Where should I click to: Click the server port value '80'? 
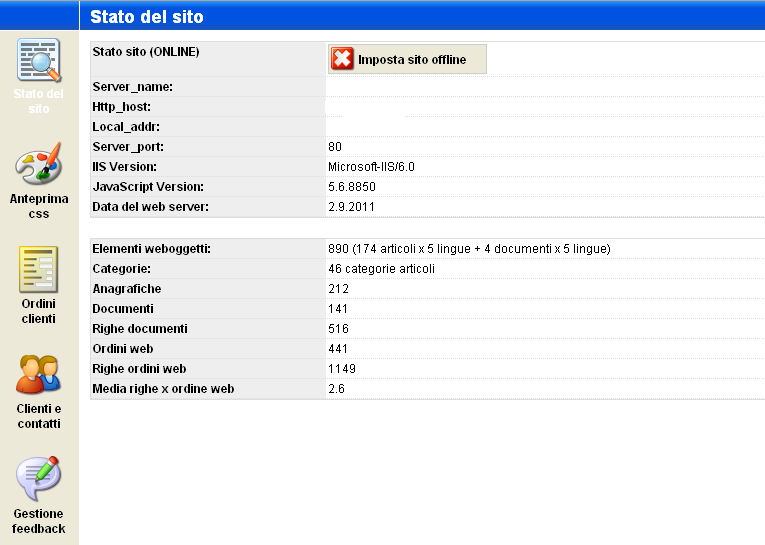335,147
